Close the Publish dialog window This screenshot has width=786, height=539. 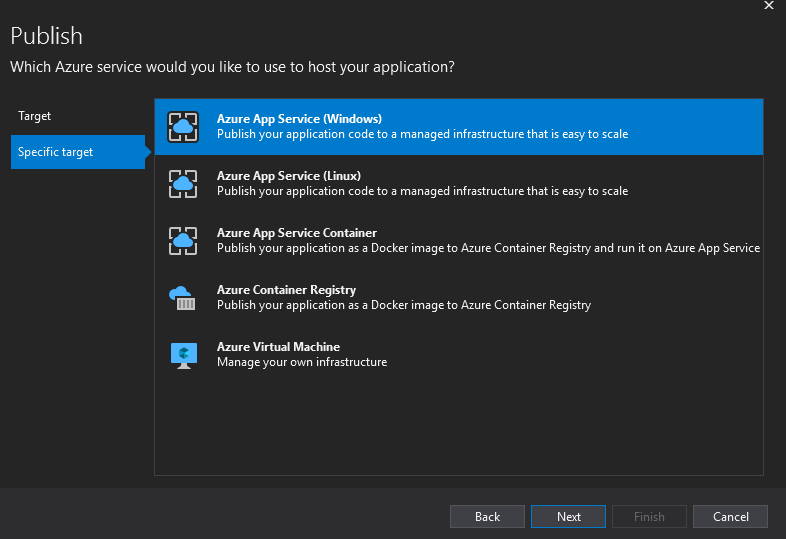[768, 6]
